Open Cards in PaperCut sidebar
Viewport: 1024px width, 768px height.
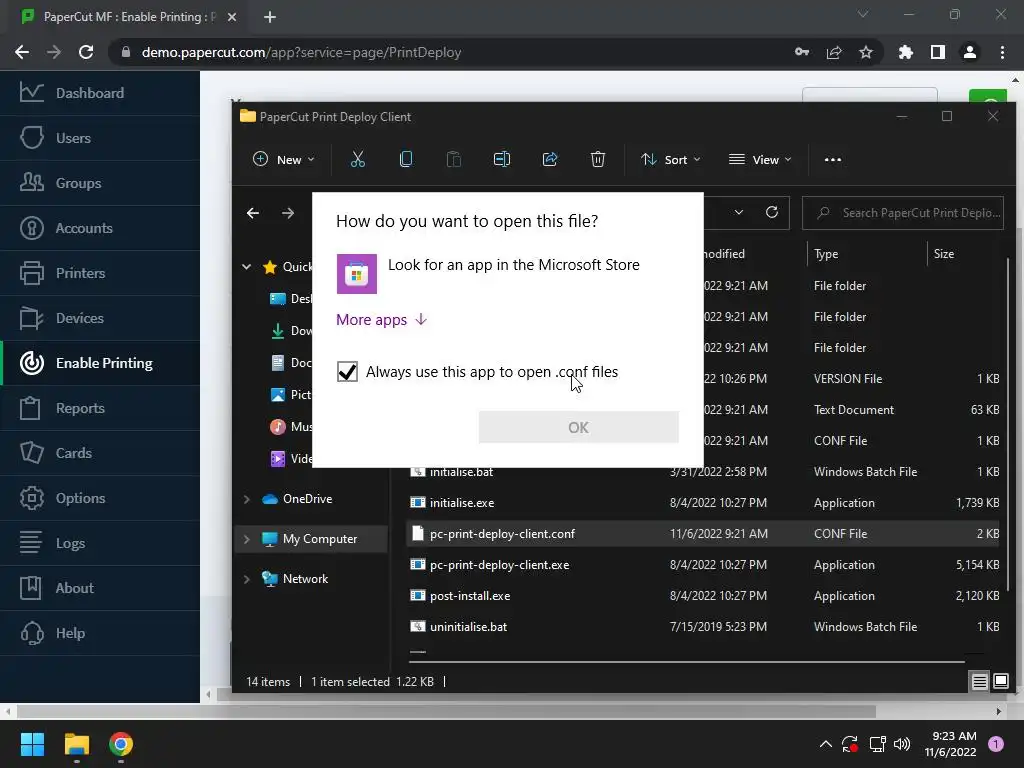pos(100,453)
